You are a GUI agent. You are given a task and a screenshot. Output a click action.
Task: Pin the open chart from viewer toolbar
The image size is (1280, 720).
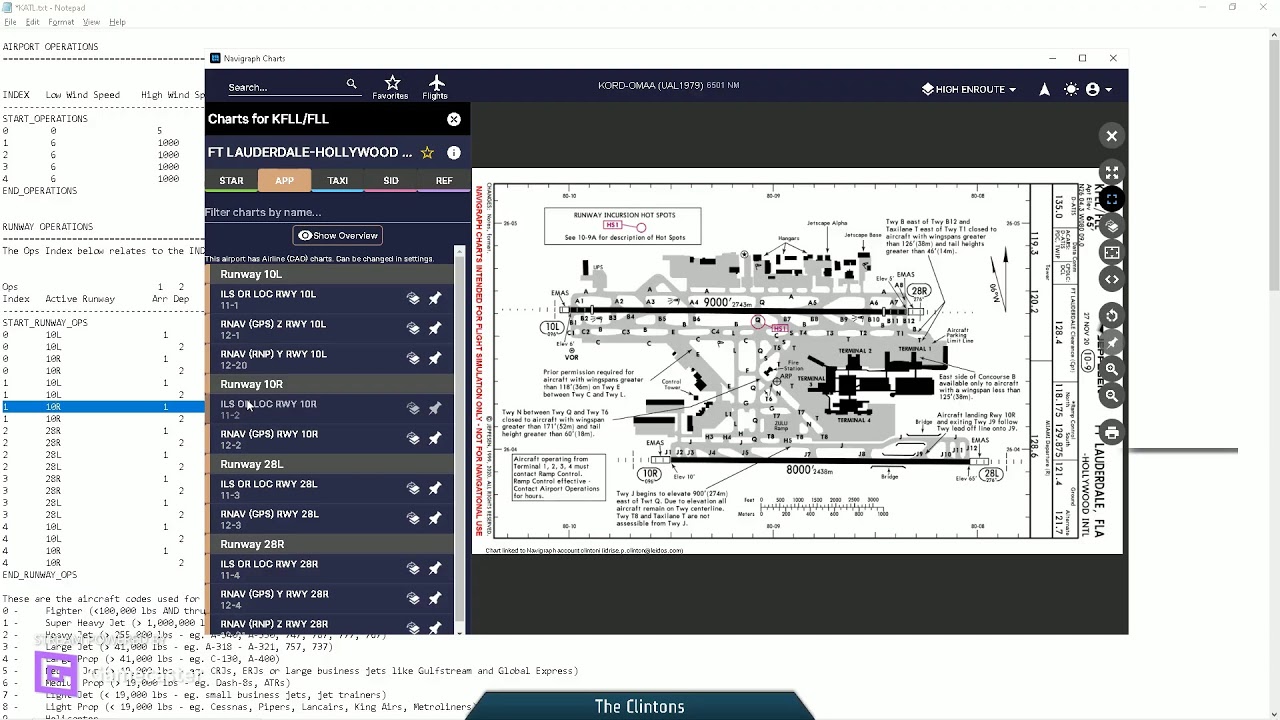1111,342
